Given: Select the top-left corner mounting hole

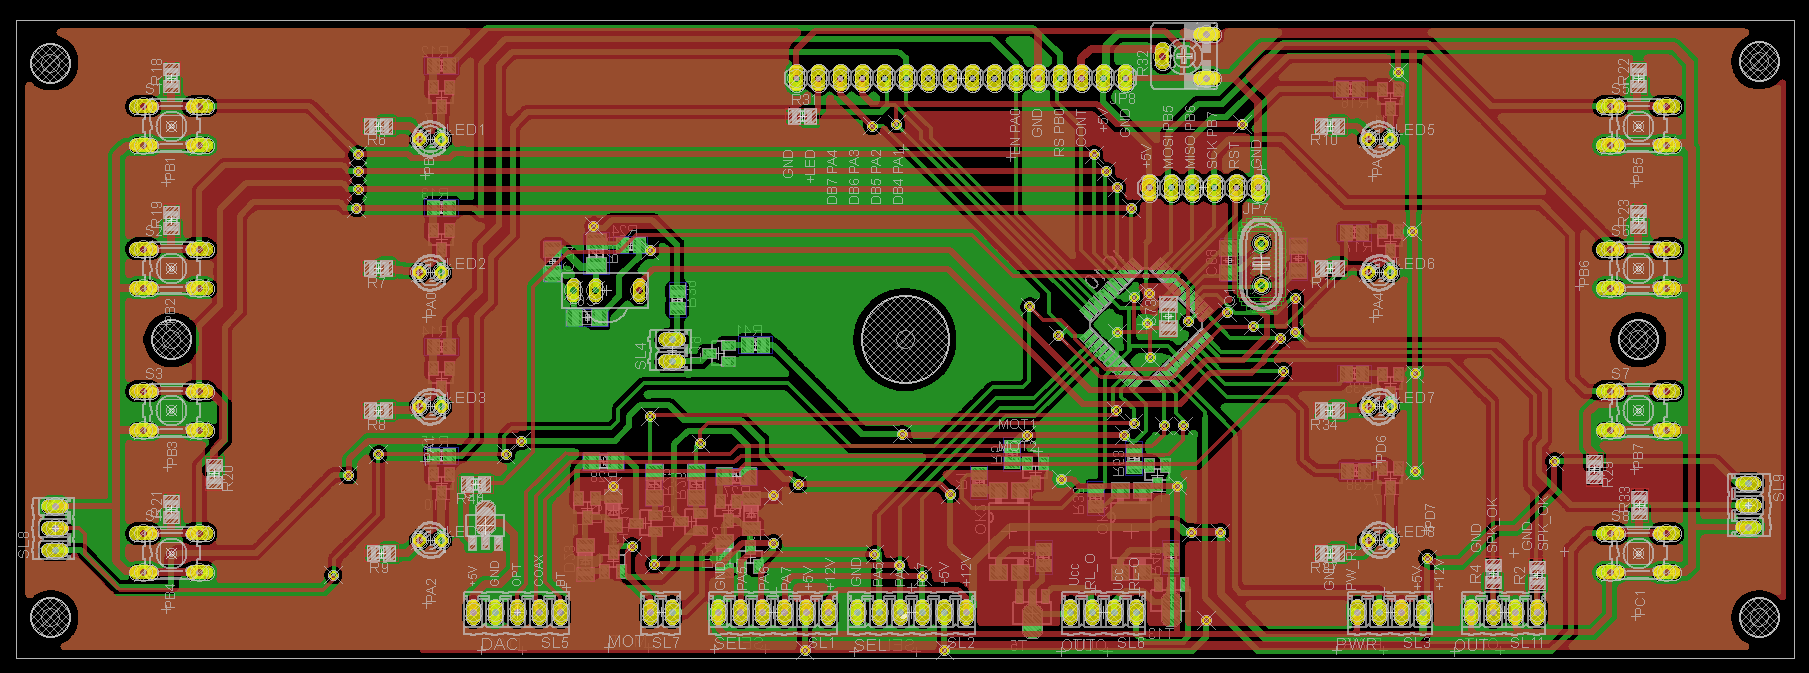Looking at the screenshot, I should coord(50,64).
